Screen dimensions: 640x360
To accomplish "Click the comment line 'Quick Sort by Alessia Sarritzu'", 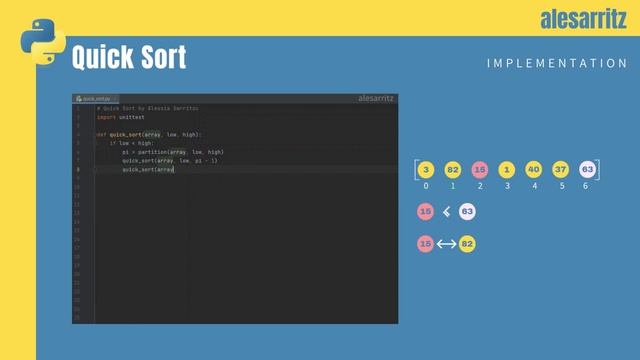I will tap(148, 109).
